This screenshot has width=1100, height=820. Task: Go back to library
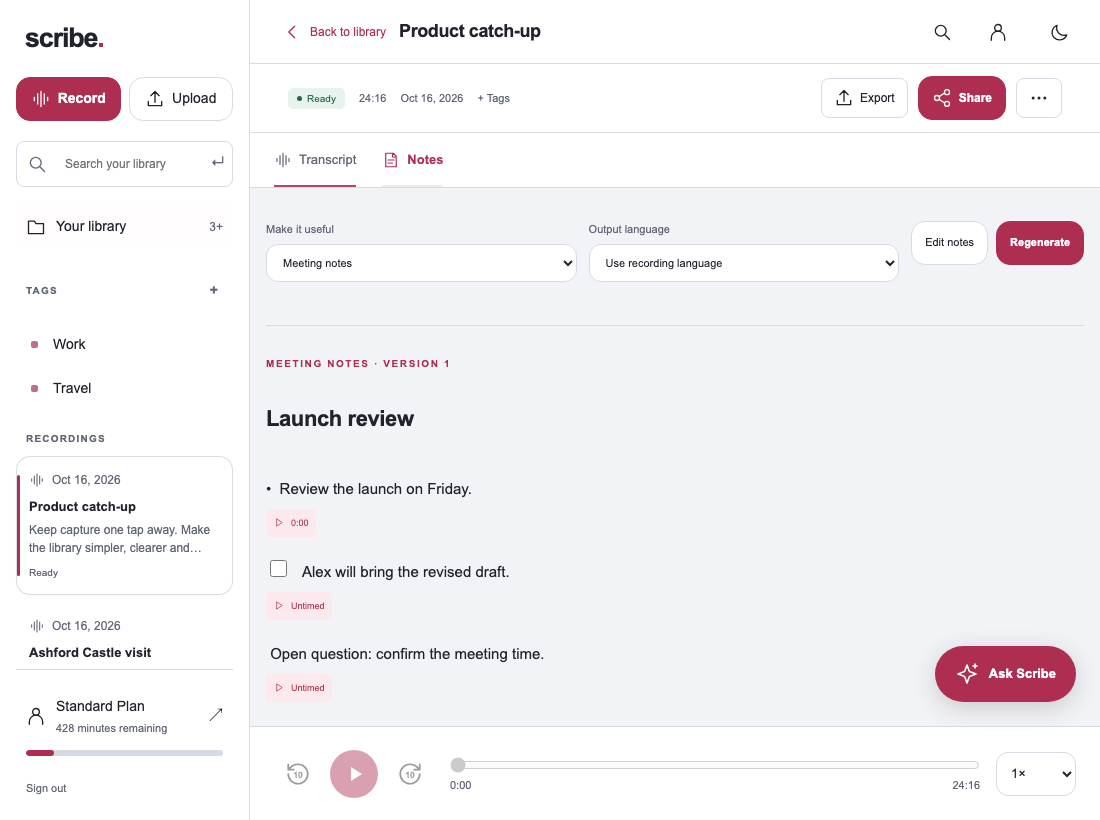click(x=337, y=32)
